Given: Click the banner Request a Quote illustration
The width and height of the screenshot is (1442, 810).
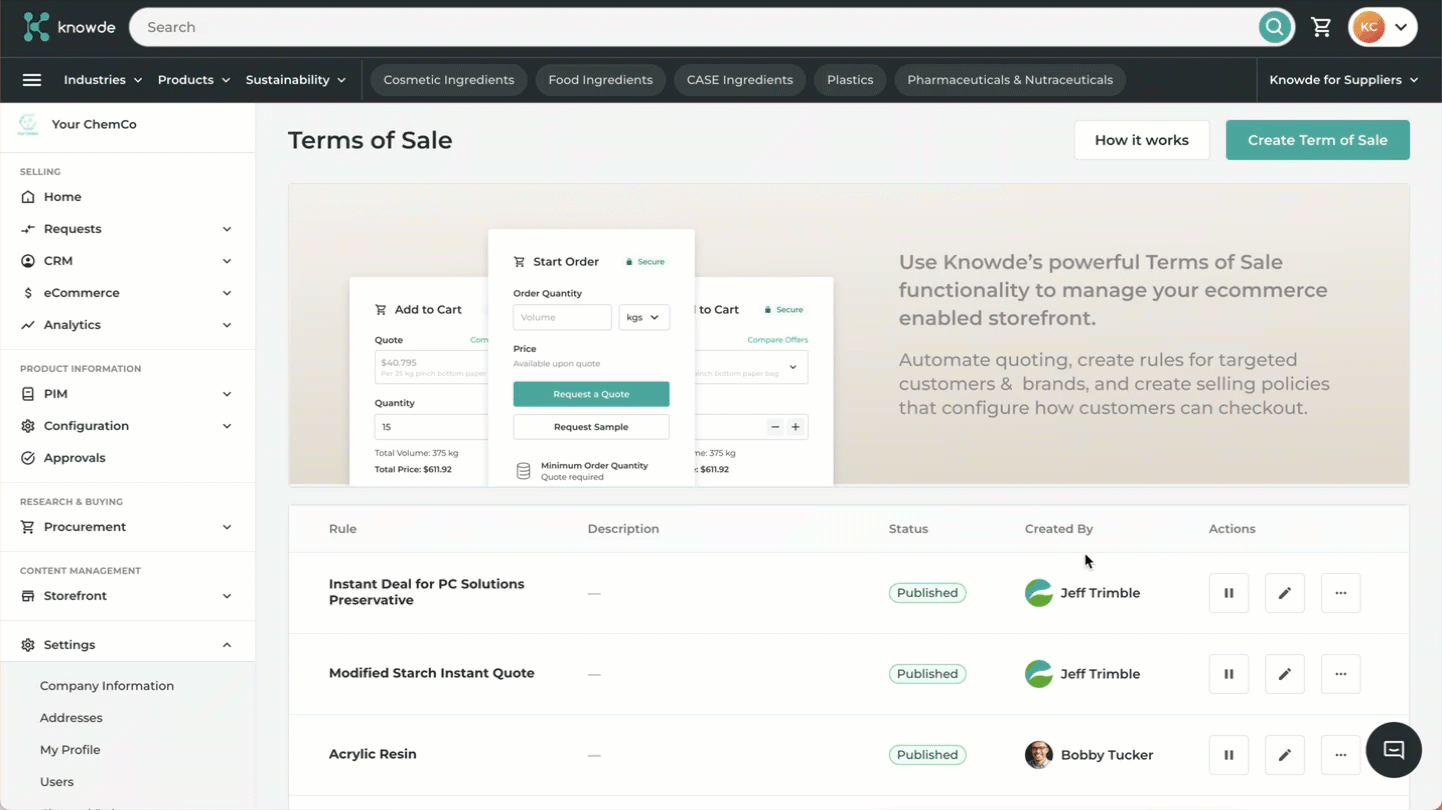Looking at the screenshot, I should click(591, 394).
